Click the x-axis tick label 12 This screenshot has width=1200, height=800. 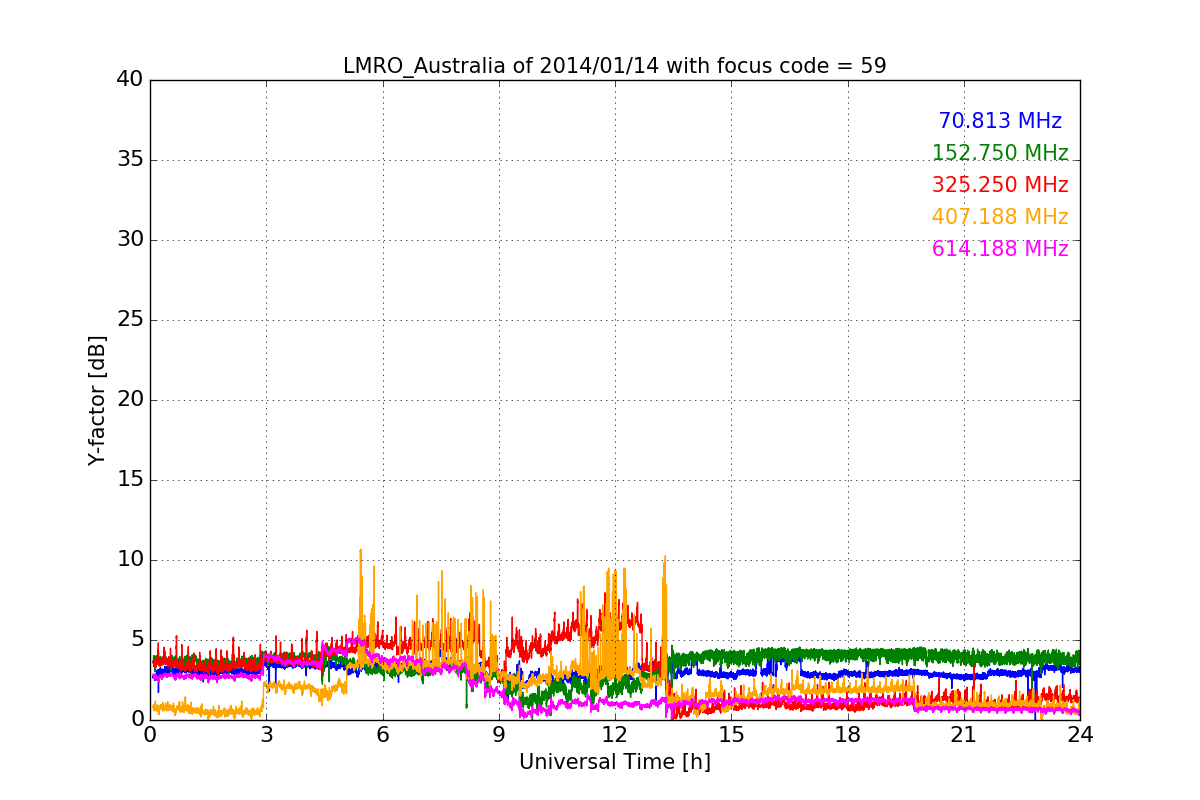615,735
